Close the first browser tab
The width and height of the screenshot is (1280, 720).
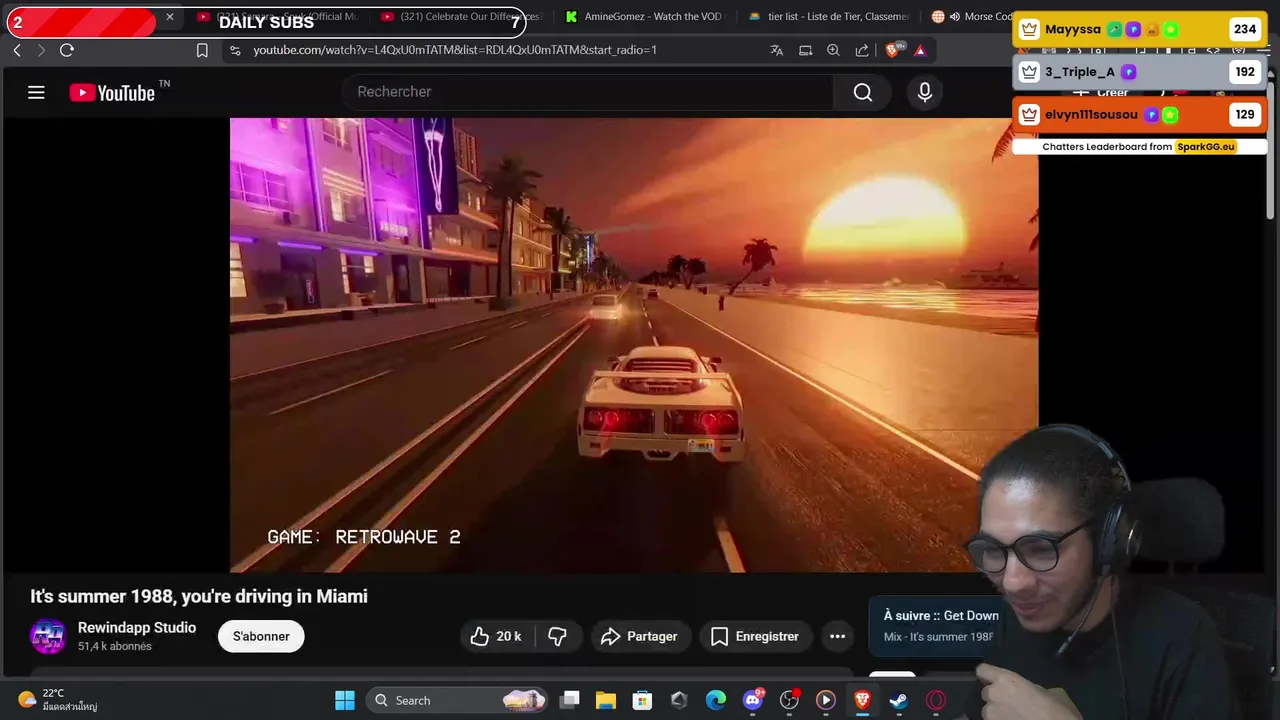[170, 17]
